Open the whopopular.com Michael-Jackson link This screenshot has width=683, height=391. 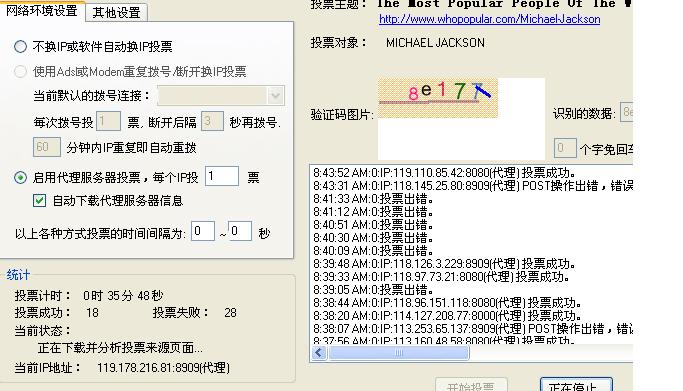coord(490,19)
